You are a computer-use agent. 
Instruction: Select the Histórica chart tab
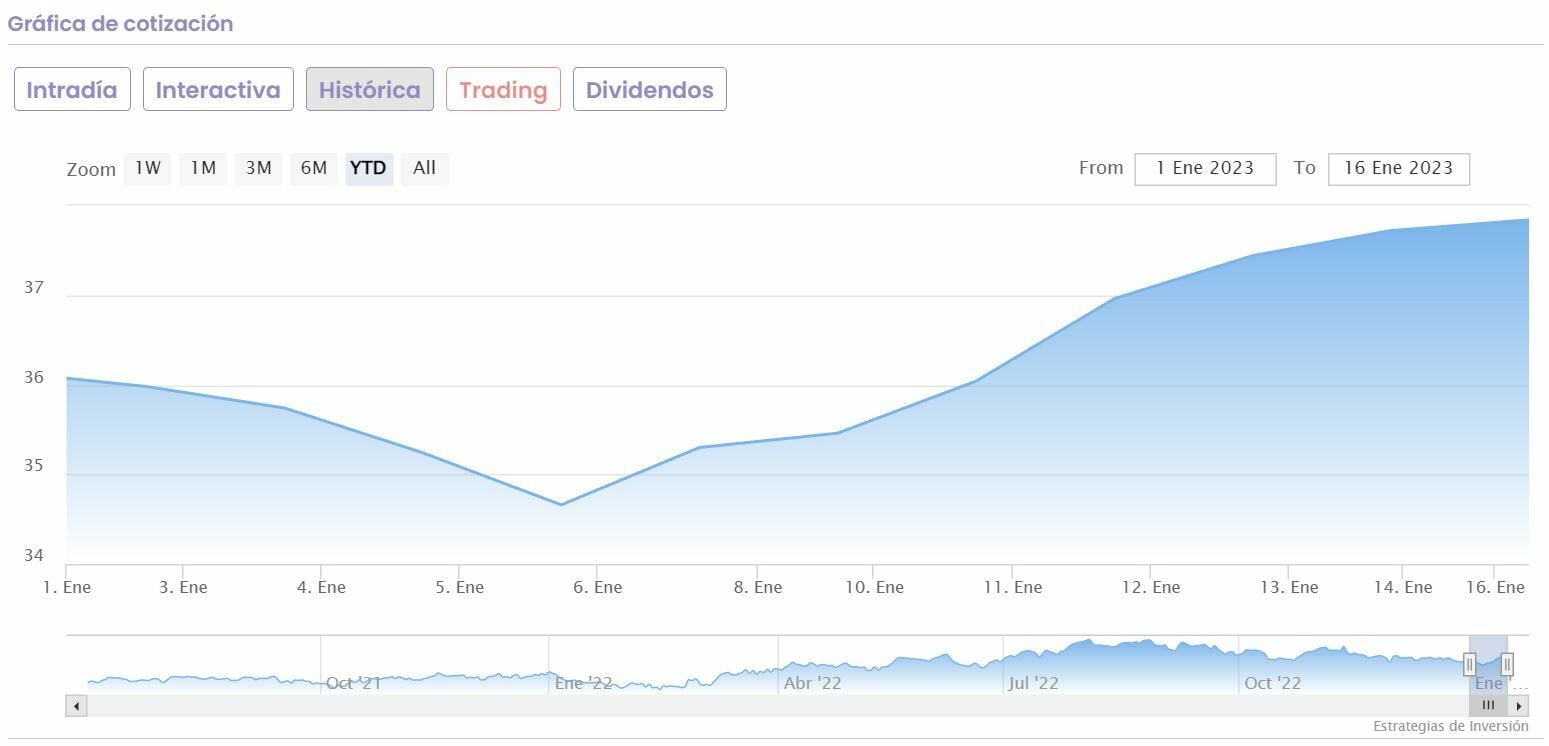(x=369, y=90)
